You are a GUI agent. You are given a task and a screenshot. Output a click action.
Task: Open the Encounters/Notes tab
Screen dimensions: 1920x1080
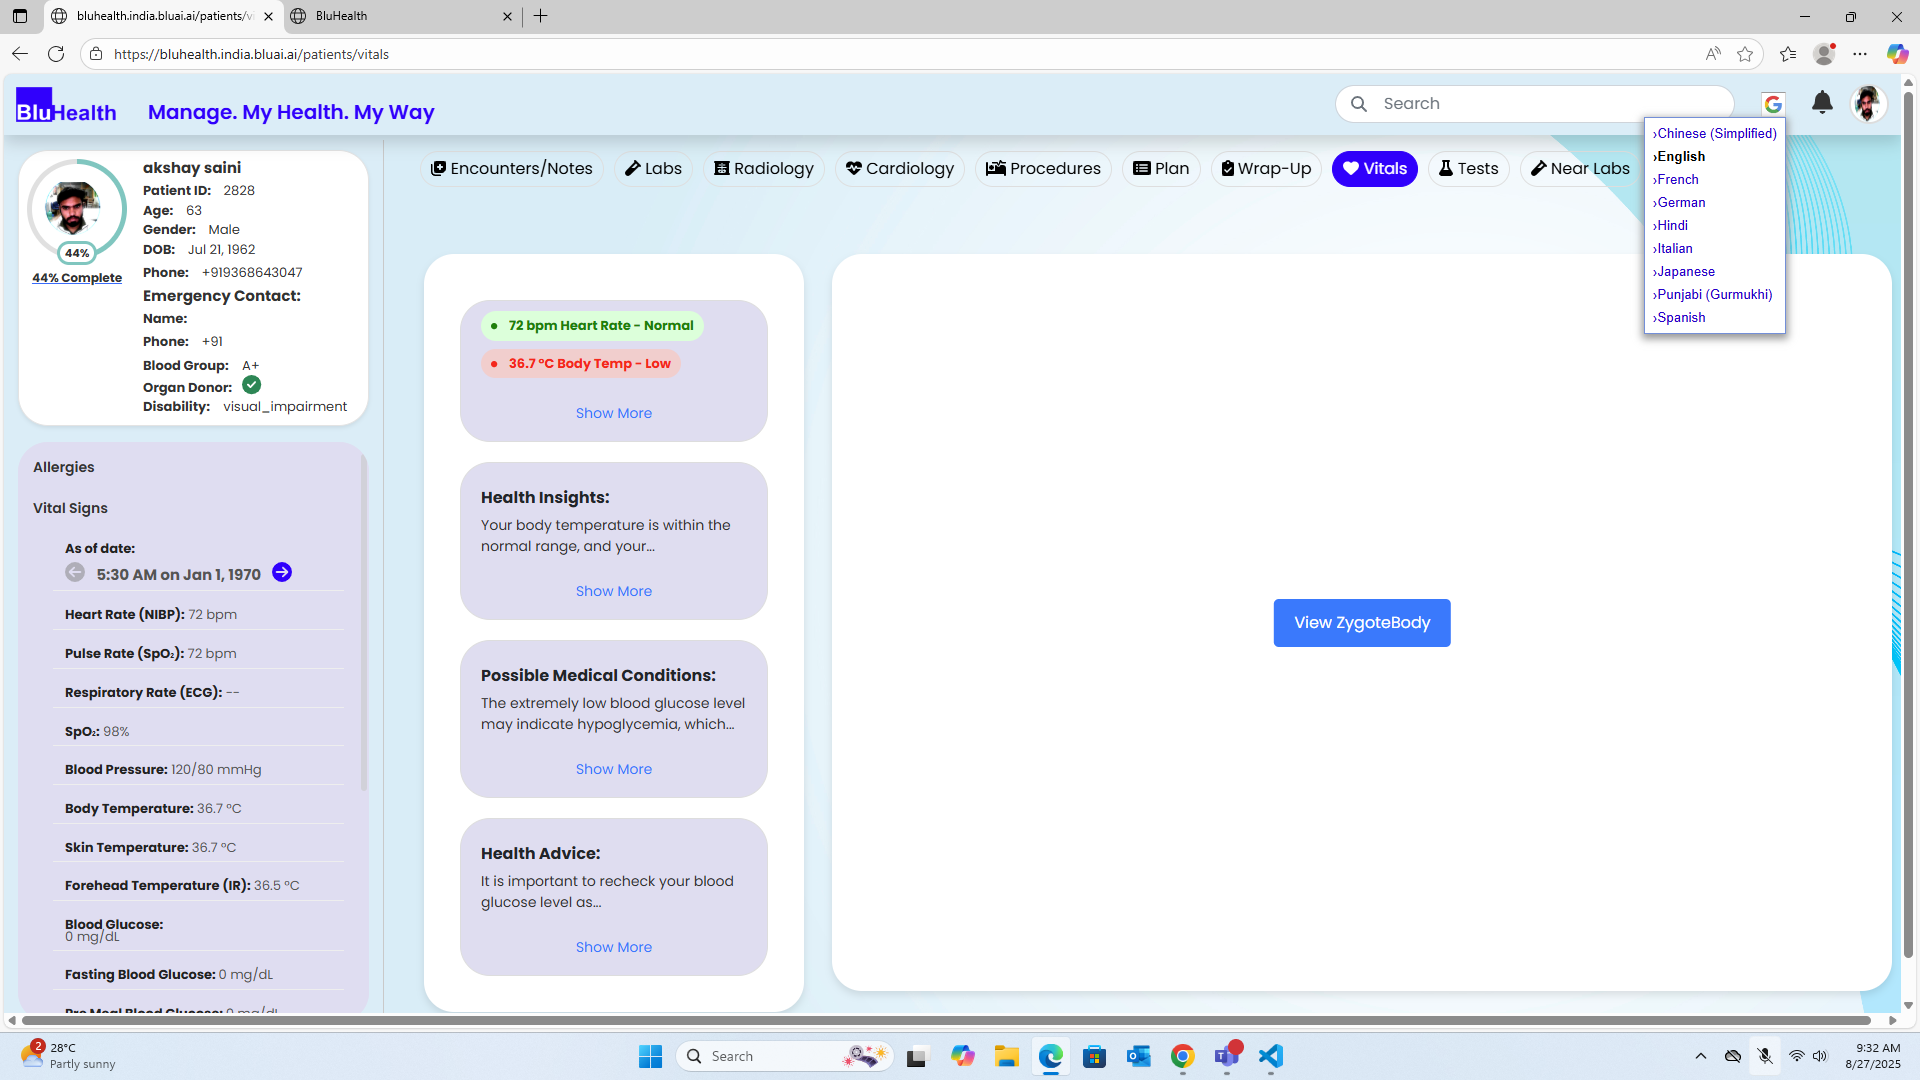pos(511,168)
